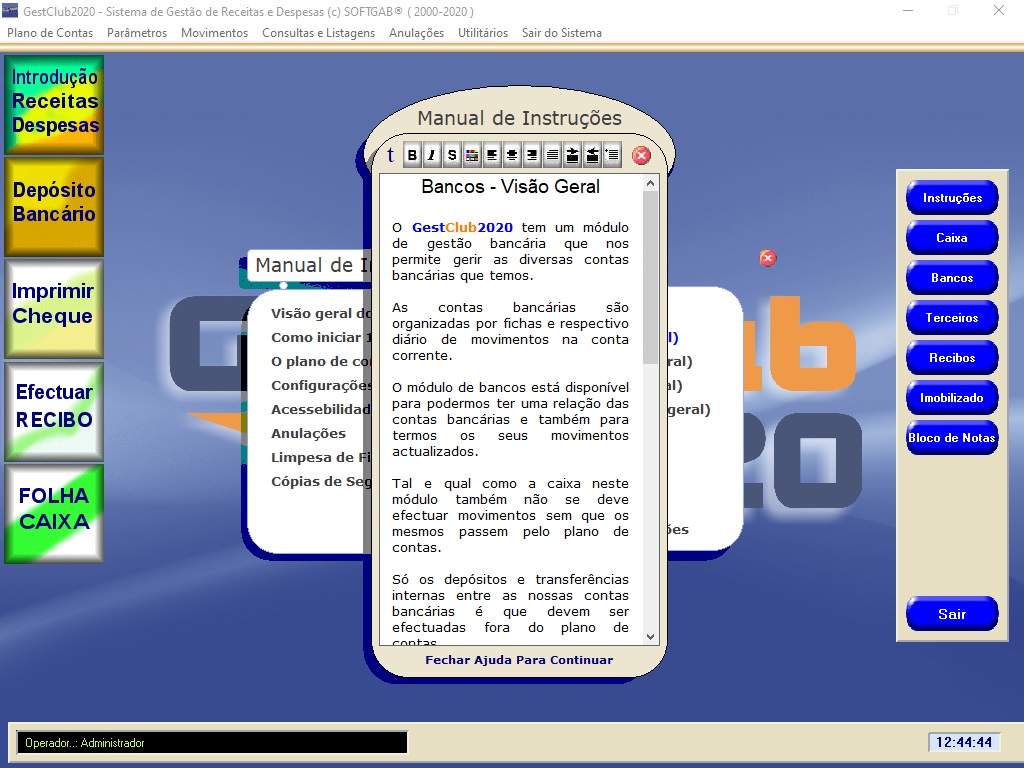
Task: Toggle bold formatting in manual toolbar
Action: tap(412, 155)
